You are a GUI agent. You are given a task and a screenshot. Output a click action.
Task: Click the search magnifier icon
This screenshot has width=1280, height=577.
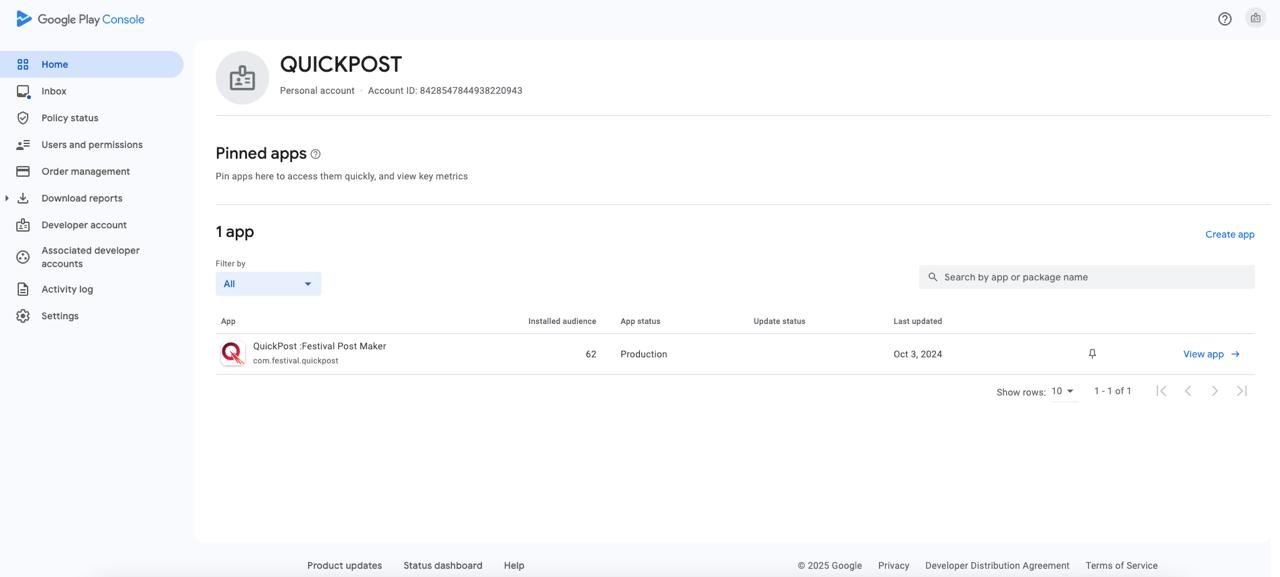pyautogui.click(x=933, y=277)
